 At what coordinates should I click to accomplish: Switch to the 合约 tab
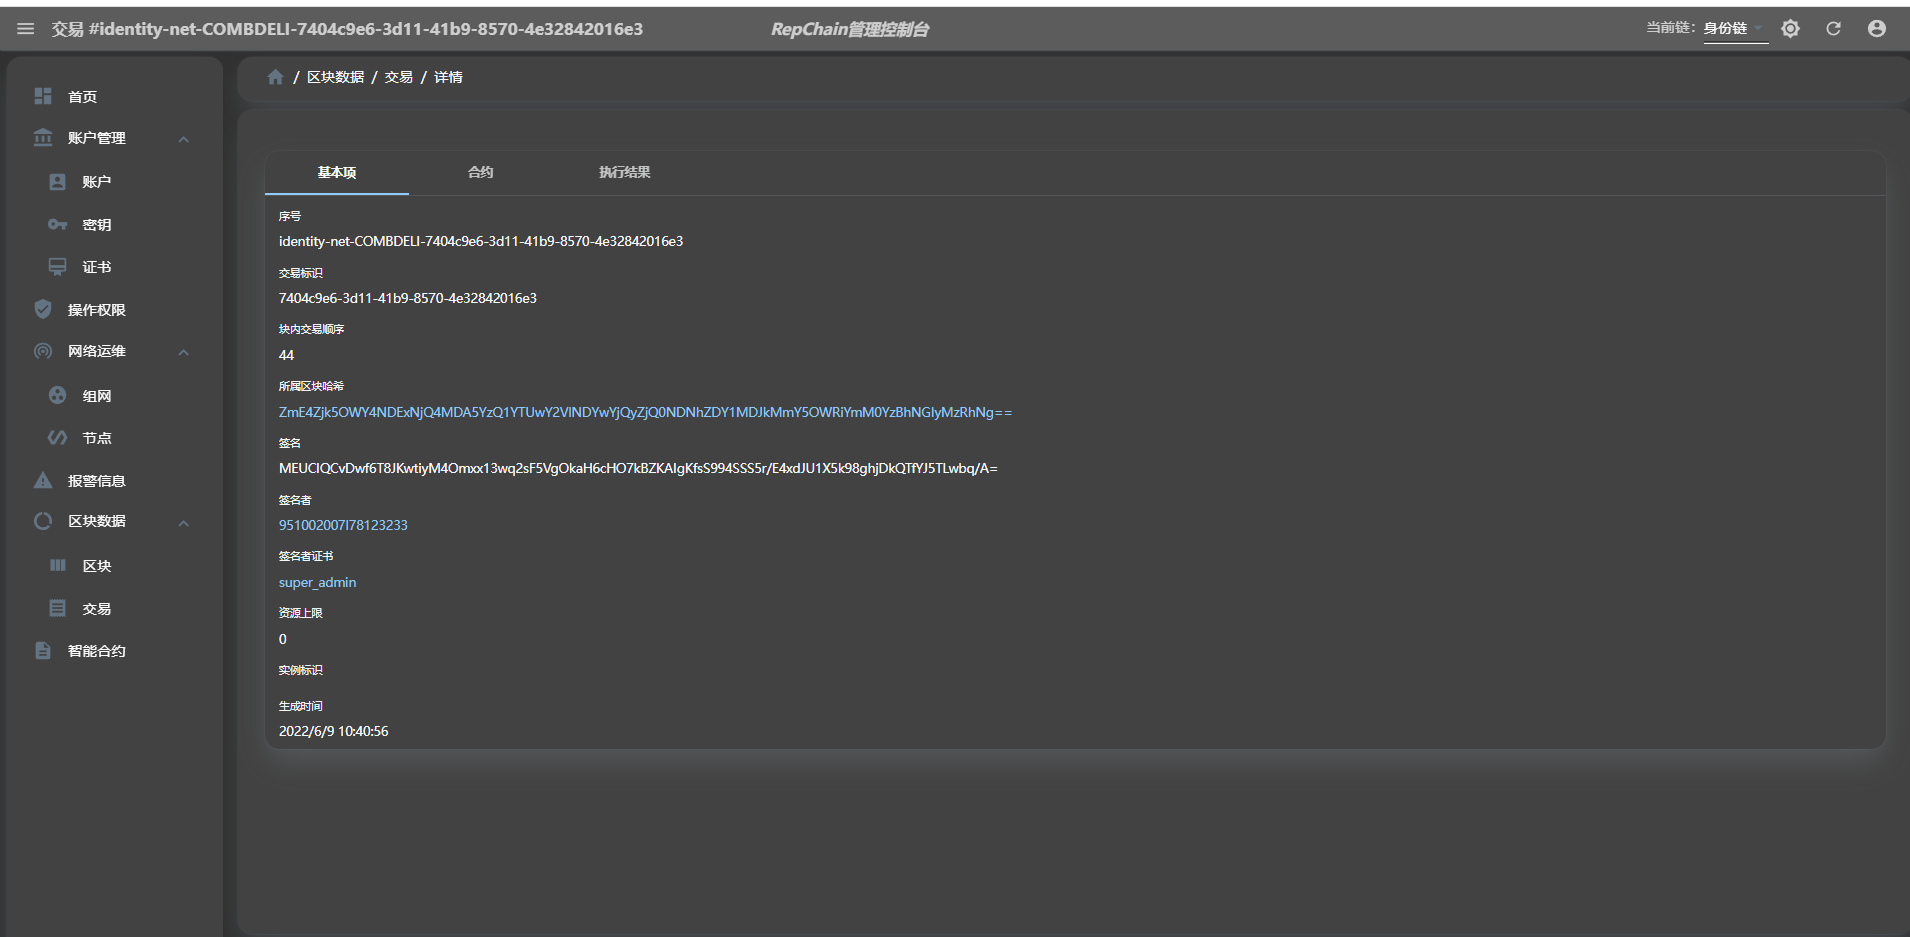click(x=481, y=172)
